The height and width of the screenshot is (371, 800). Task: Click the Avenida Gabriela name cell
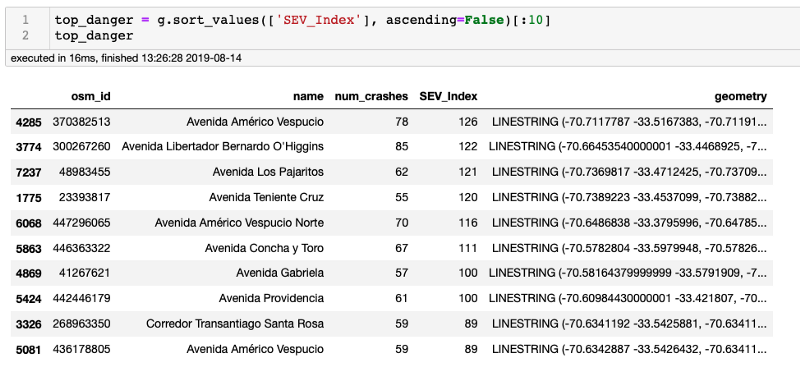pos(280,273)
